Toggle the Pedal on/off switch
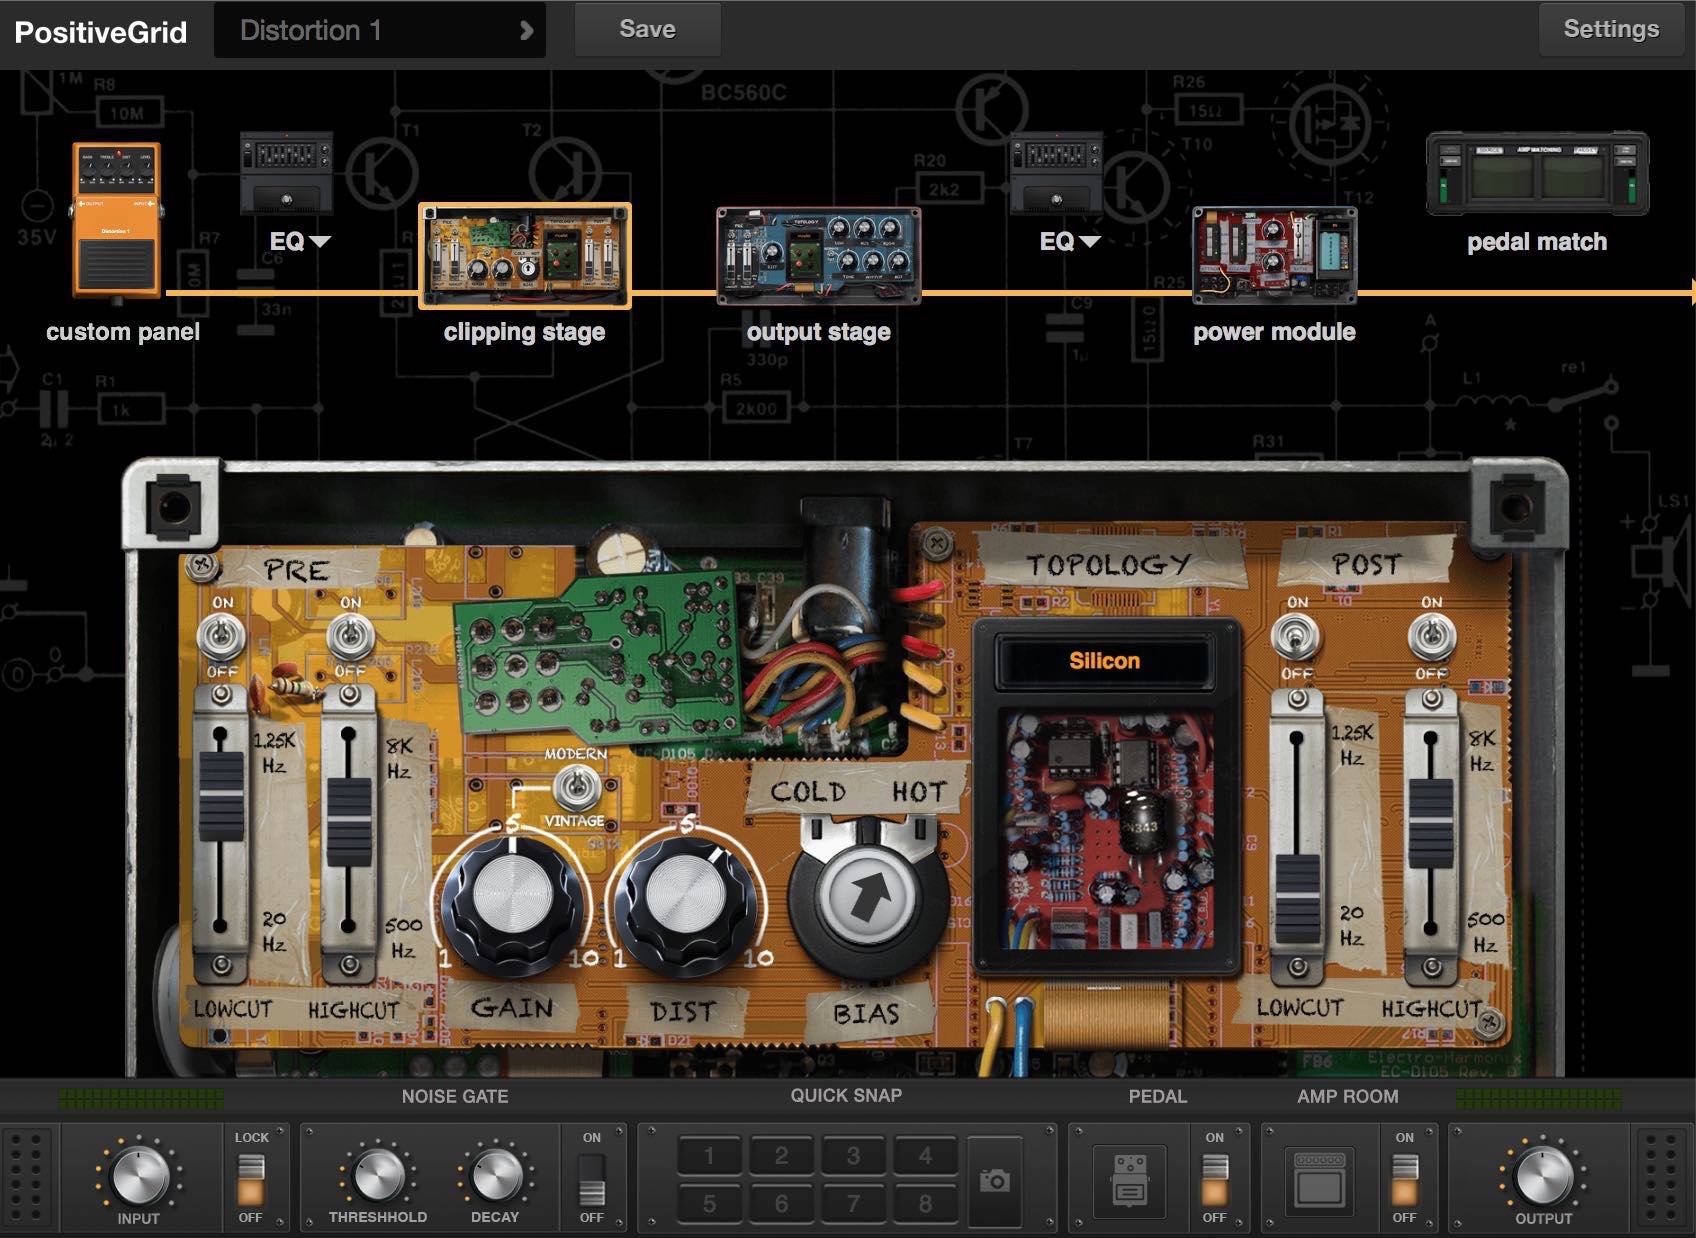Viewport: 1696px width, 1238px height. [1214, 1179]
